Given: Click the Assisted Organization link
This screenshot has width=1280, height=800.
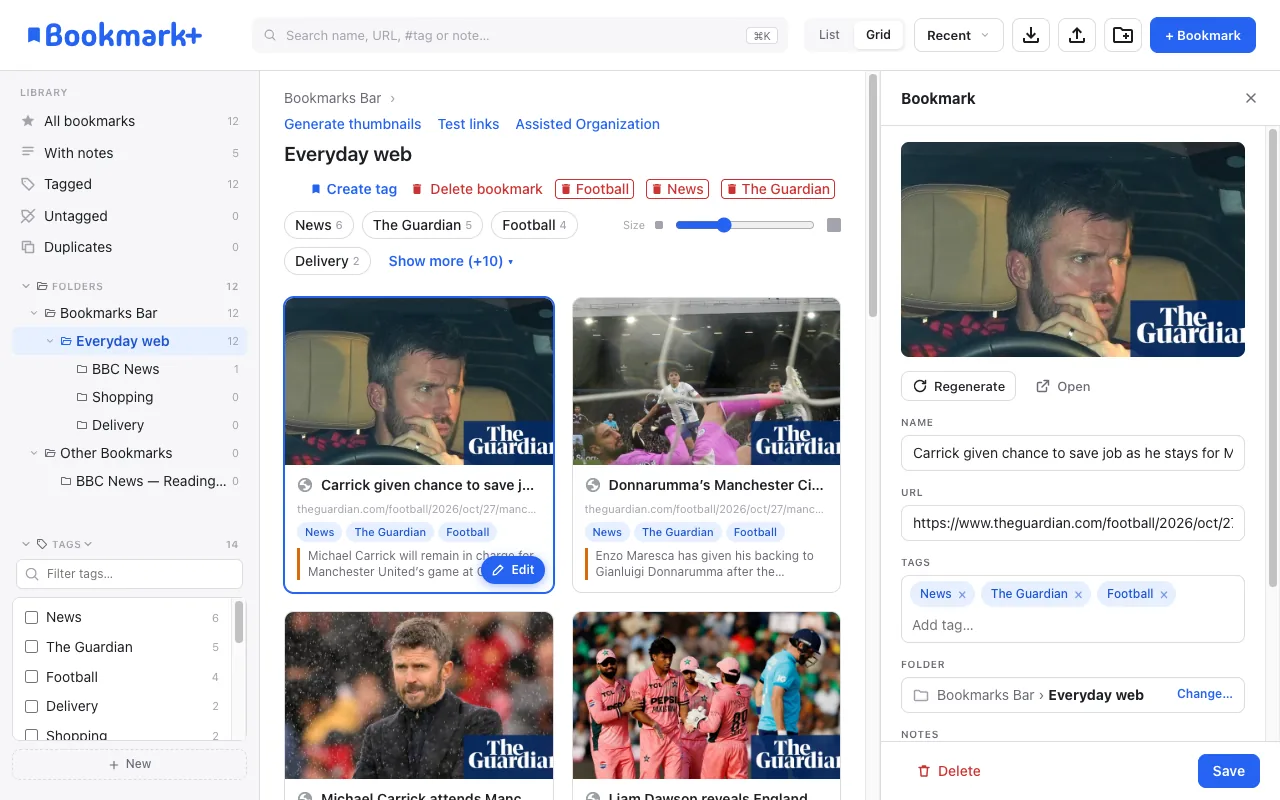Looking at the screenshot, I should pyautogui.click(x=587, y=124).
